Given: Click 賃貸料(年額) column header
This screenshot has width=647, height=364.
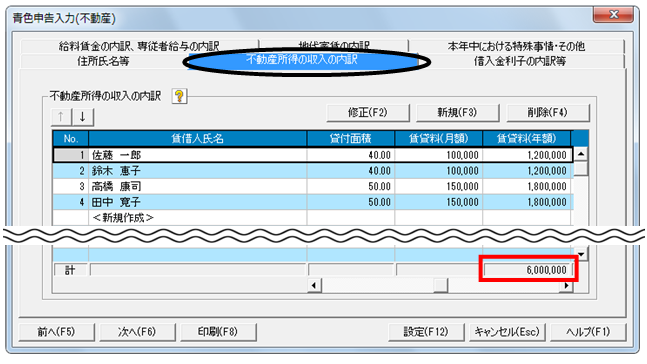Looking at the screenshot, I should [527, 139].
